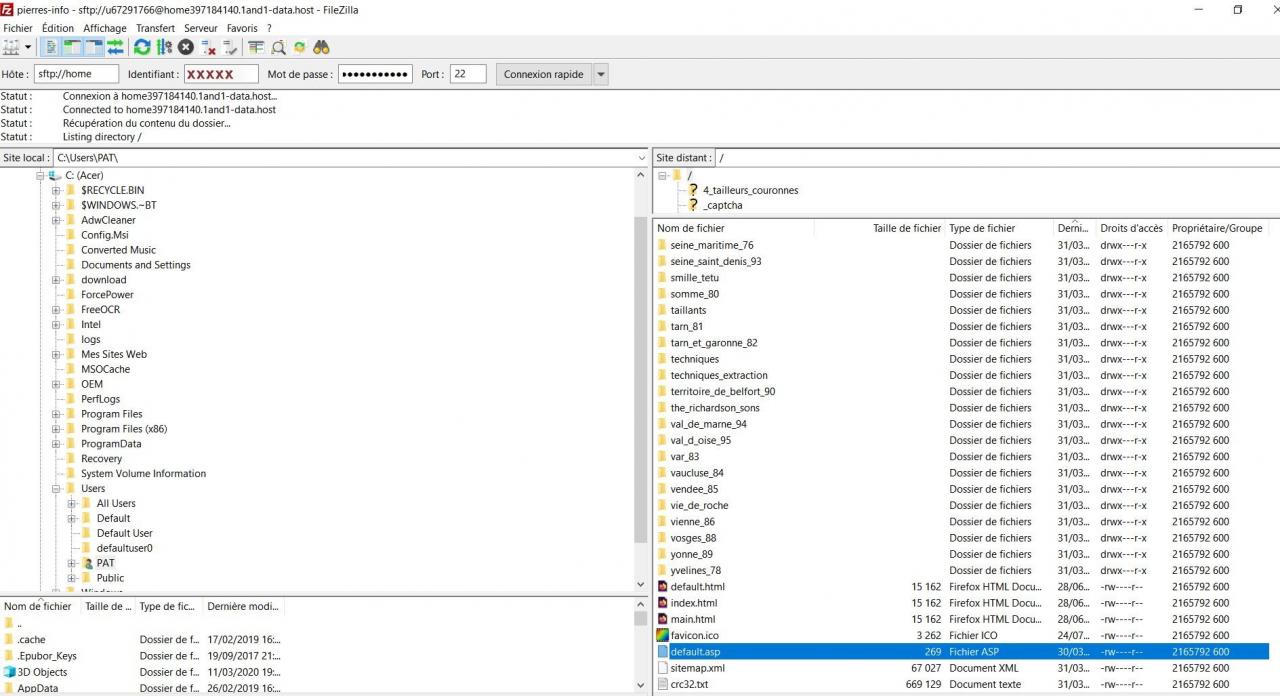
Task: Toggle the local directory tree display
Action: [72, 47]
